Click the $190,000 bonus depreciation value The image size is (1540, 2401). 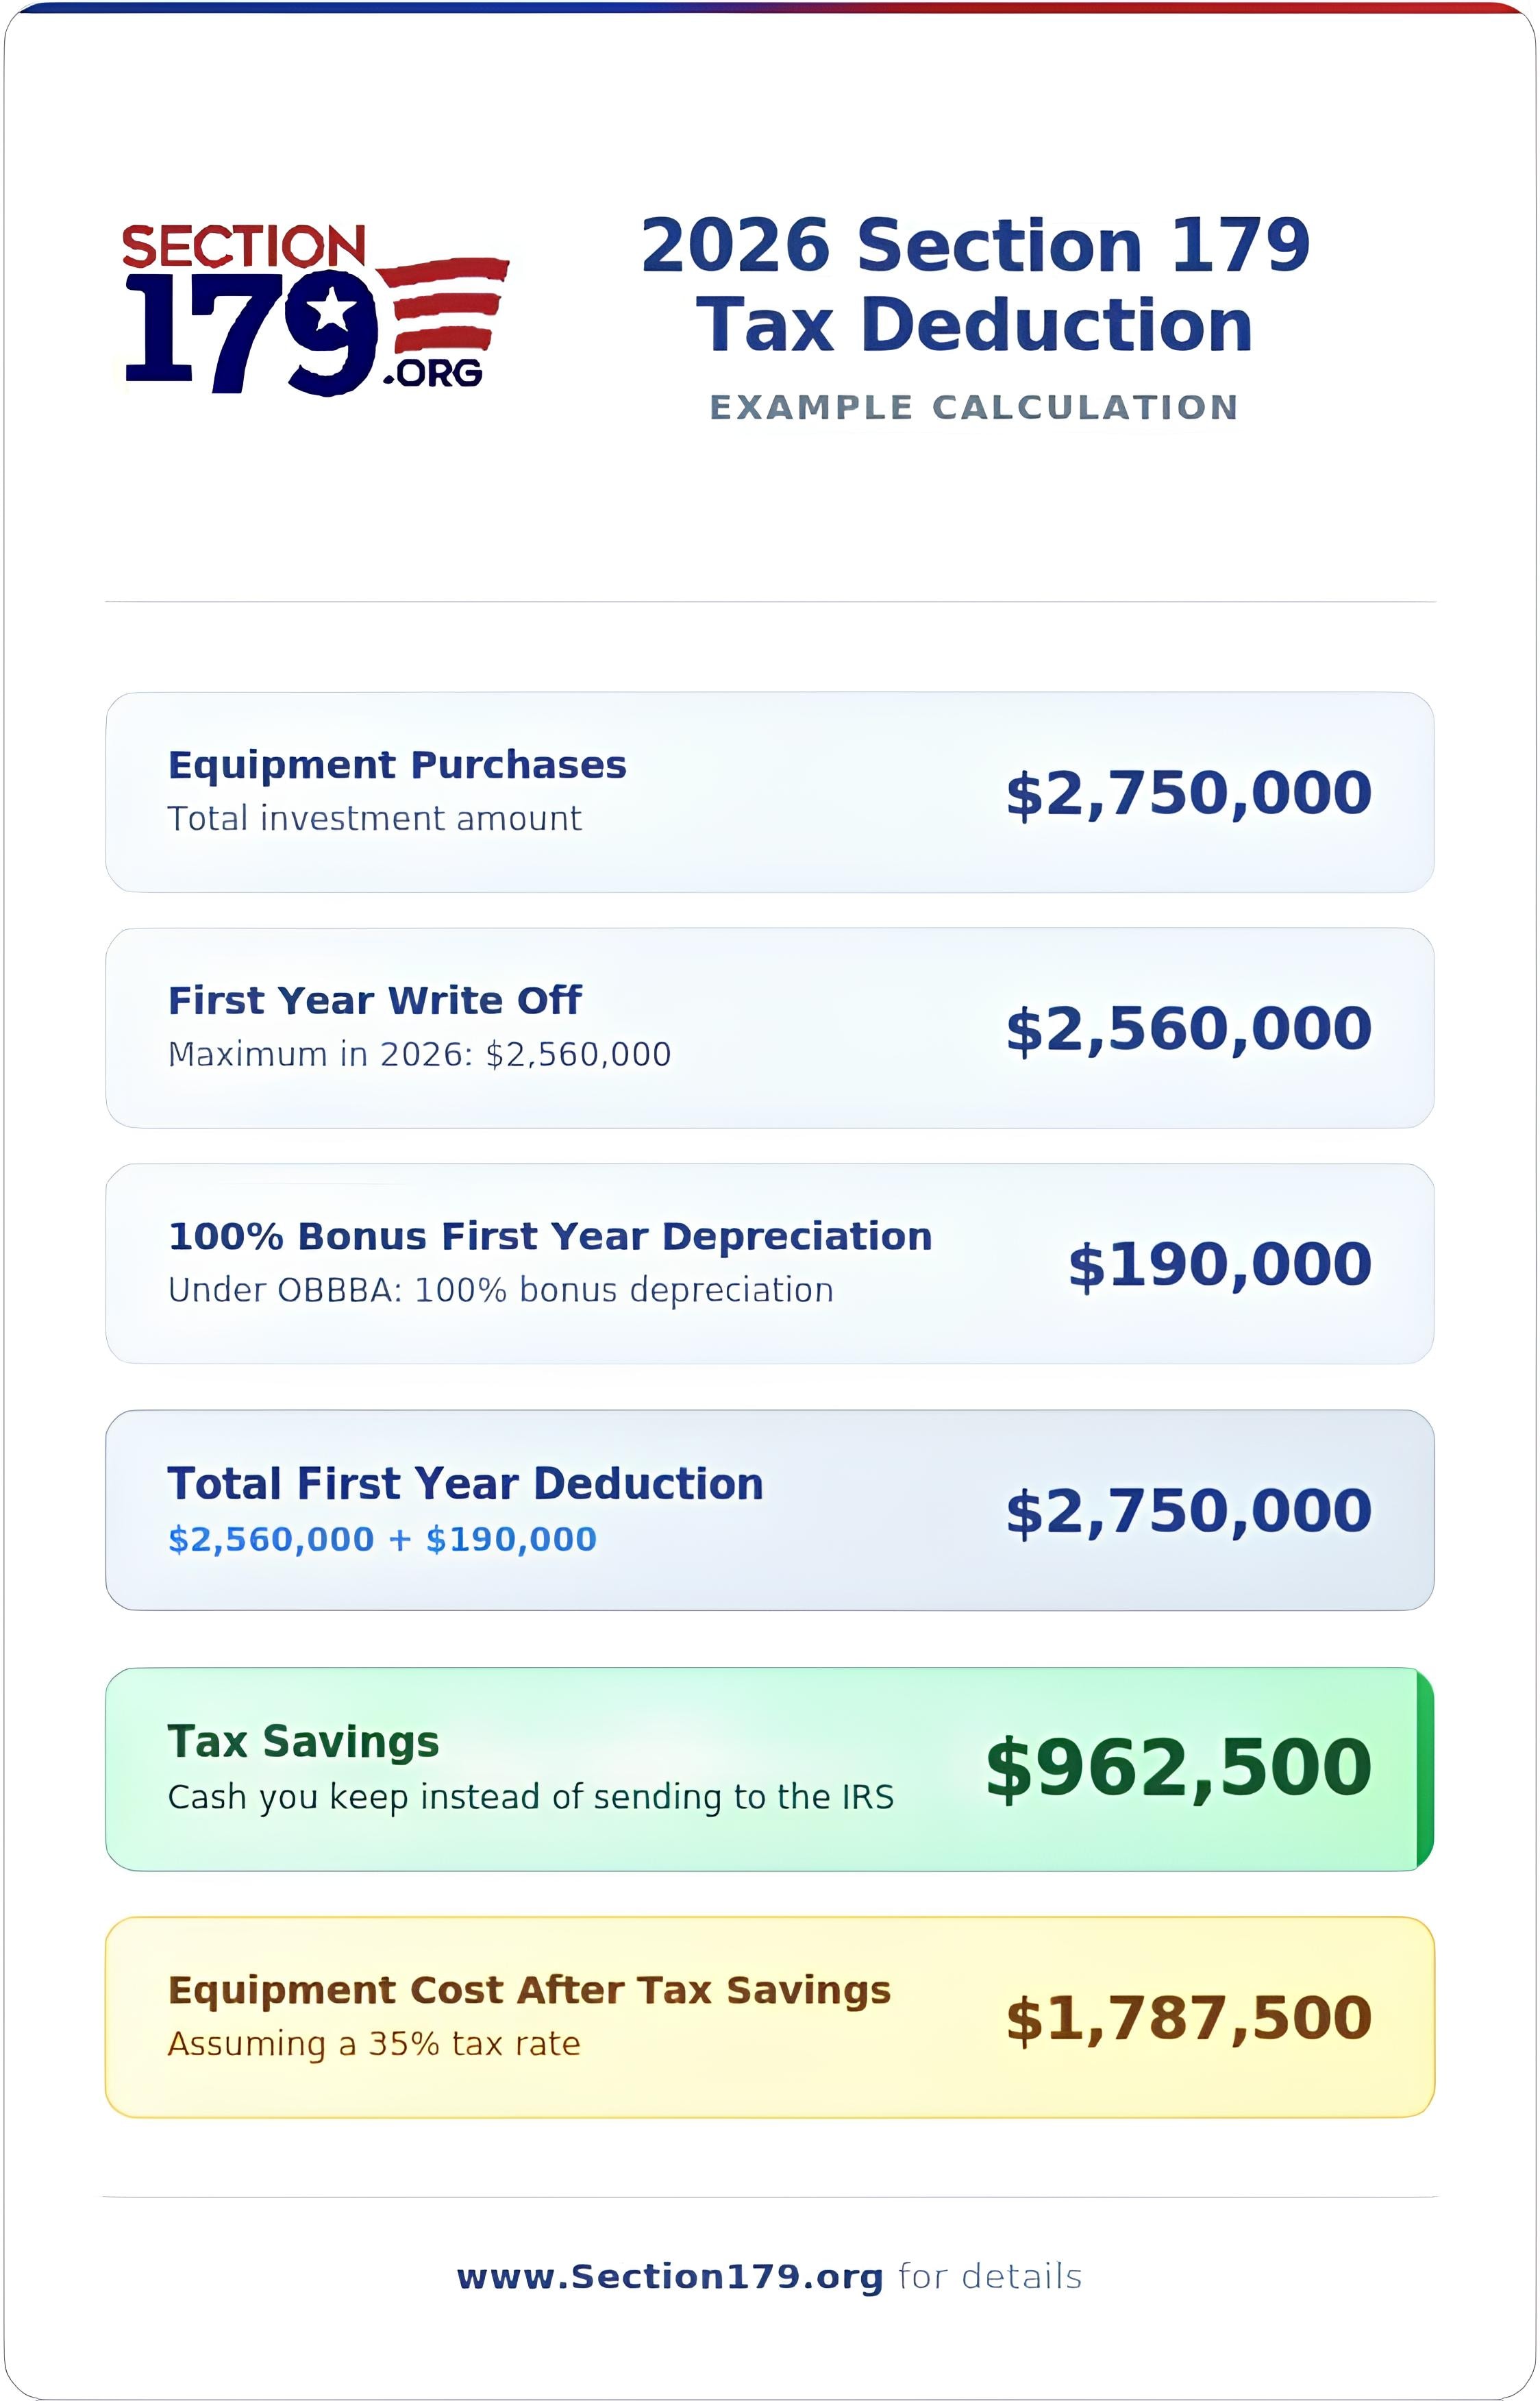[x=1220, y=1265]
